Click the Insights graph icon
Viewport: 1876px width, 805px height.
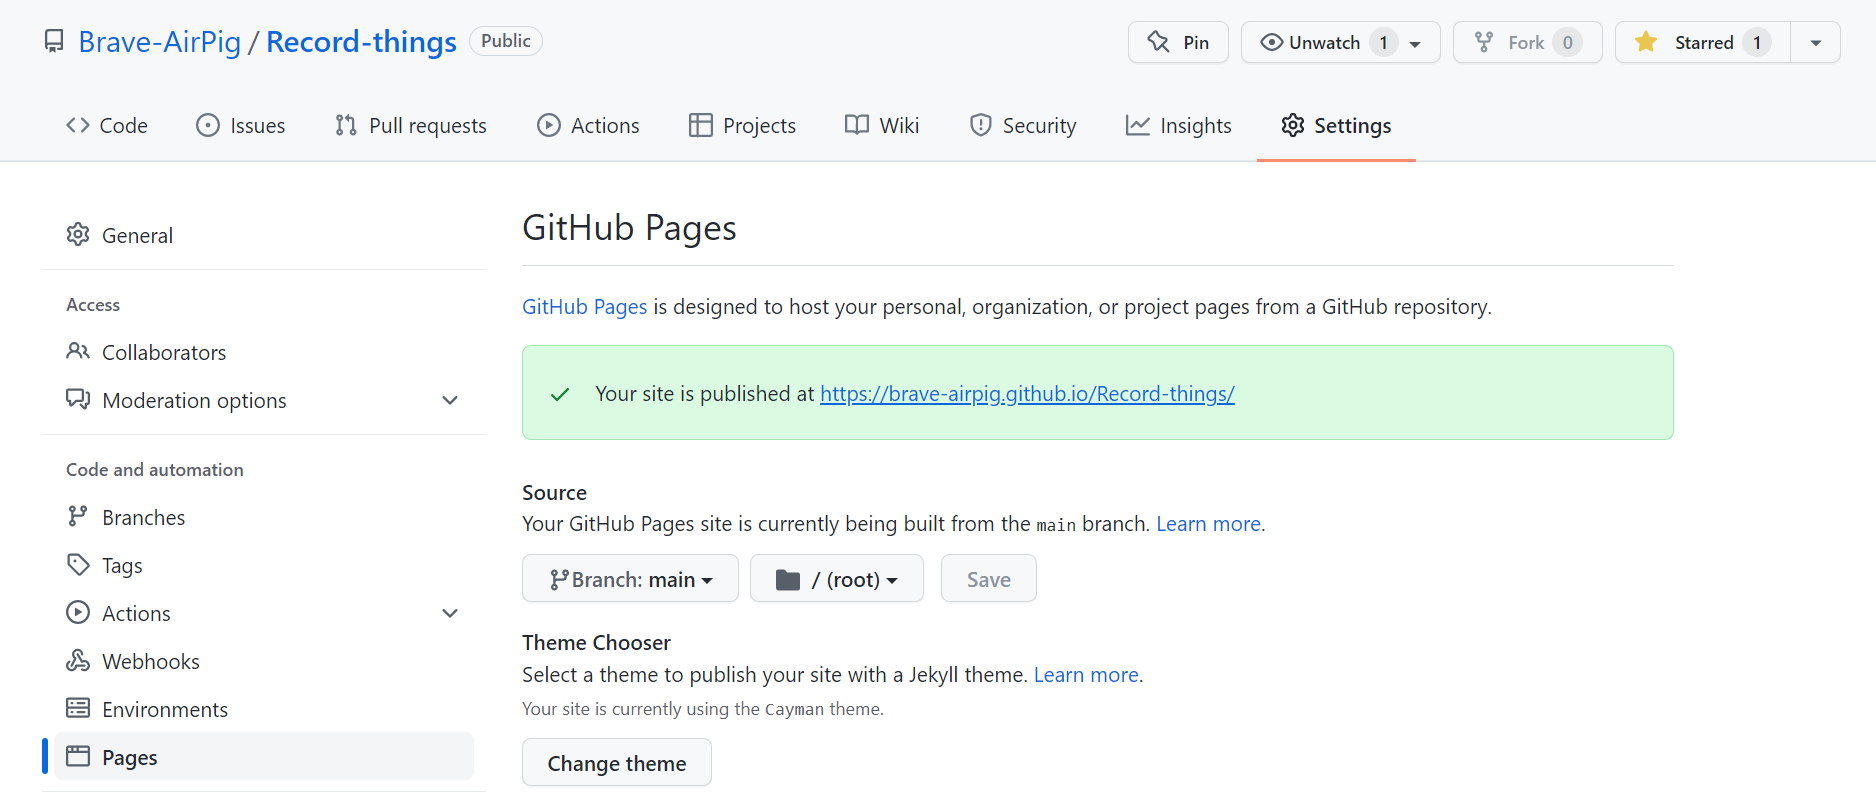(1138, 125)
